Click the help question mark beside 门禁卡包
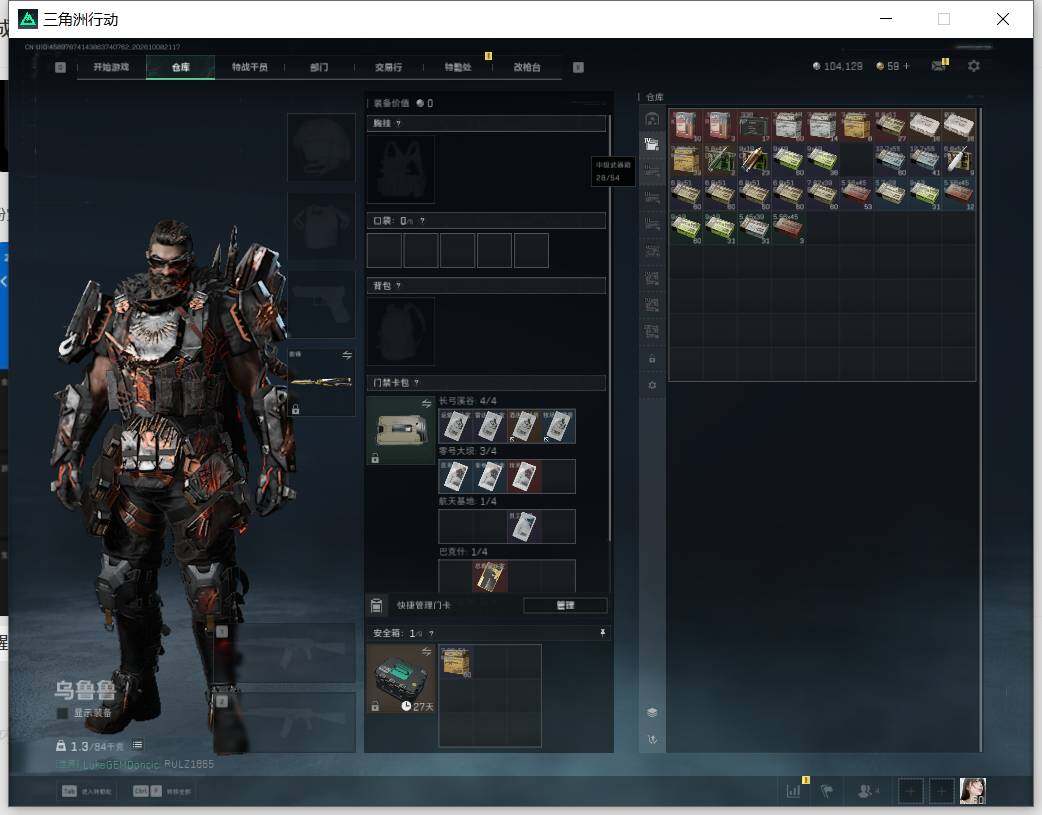Viewport: 1042px width, 815px height. (416, 383)
